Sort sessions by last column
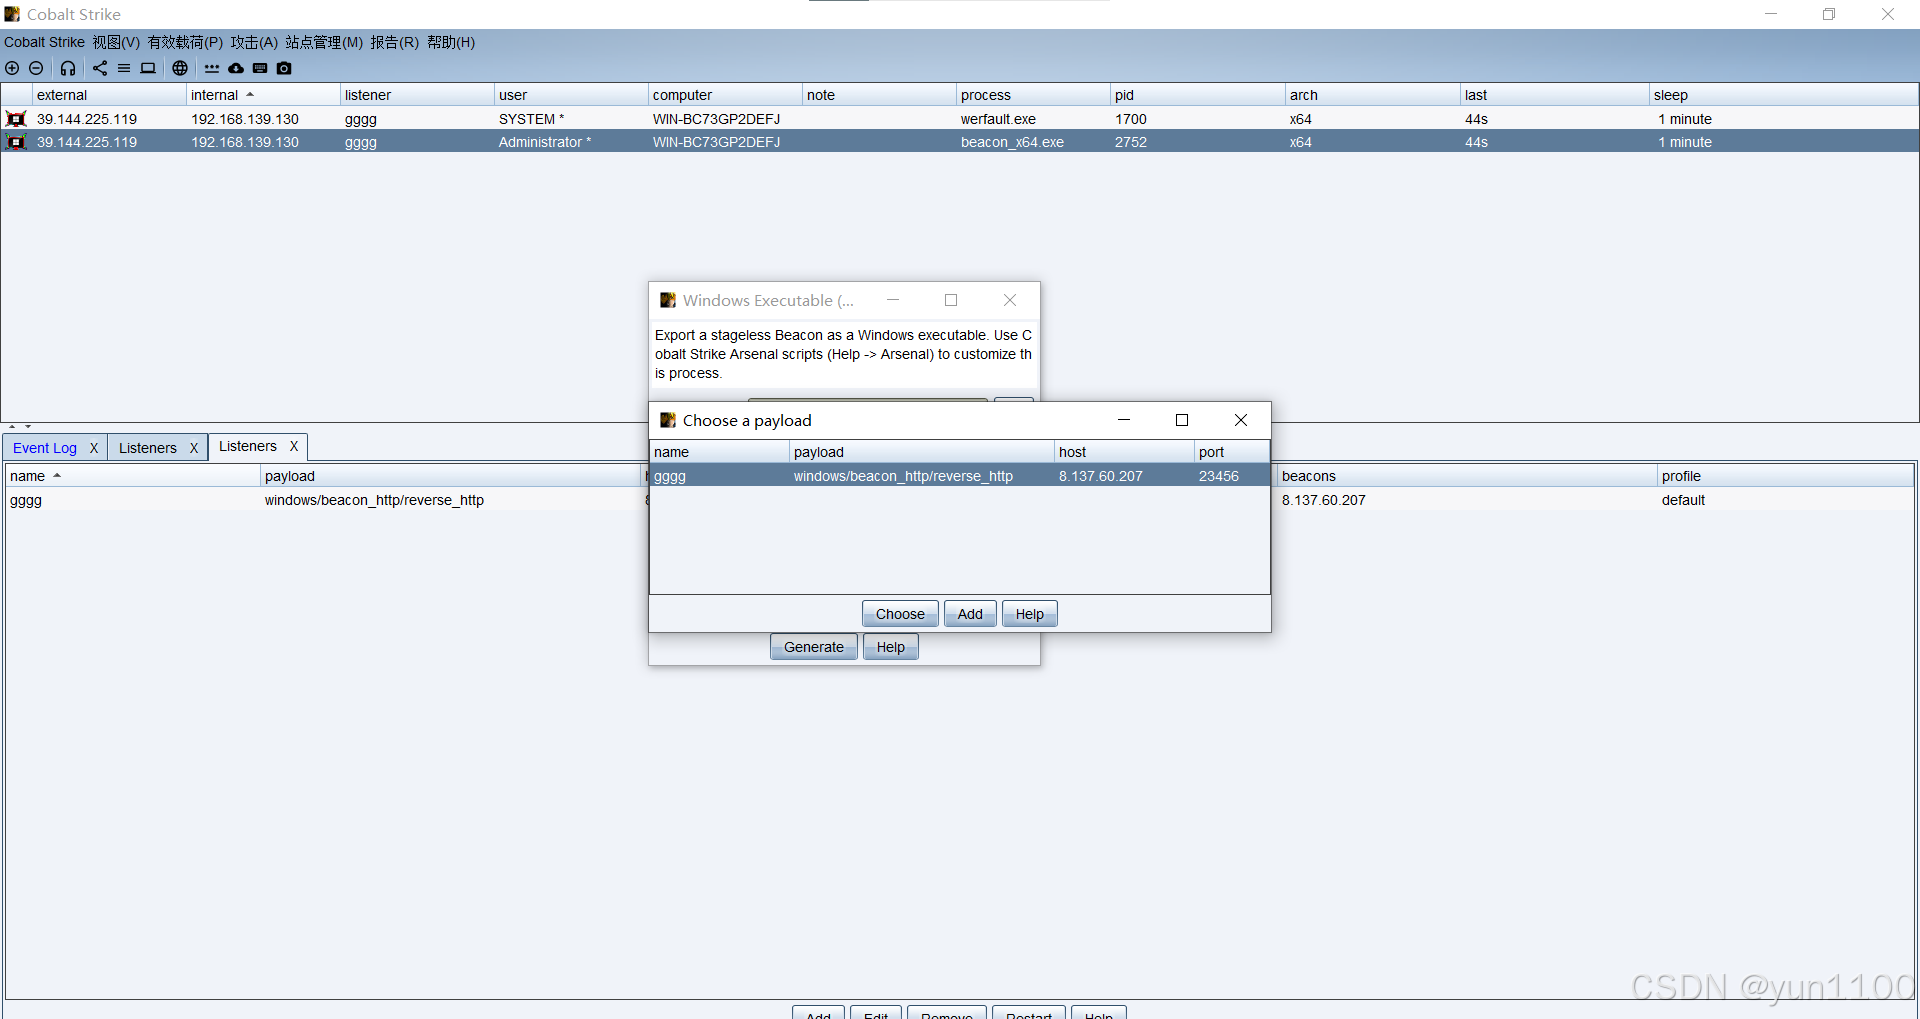The width and height of the screenshot is (1920, 1019). pyautogui.click(x=1554, y=95)
